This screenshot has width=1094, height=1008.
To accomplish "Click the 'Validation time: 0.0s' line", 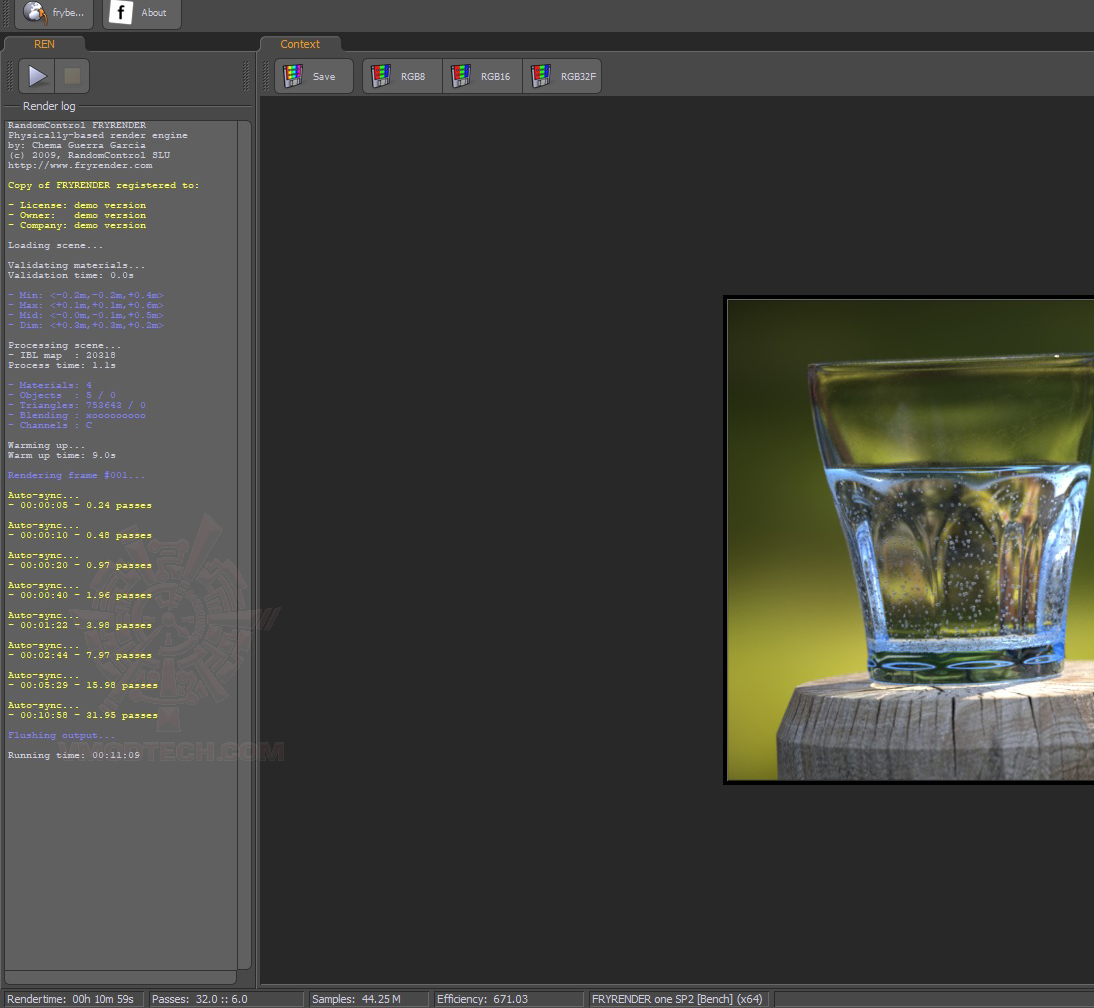I will 70,276.
